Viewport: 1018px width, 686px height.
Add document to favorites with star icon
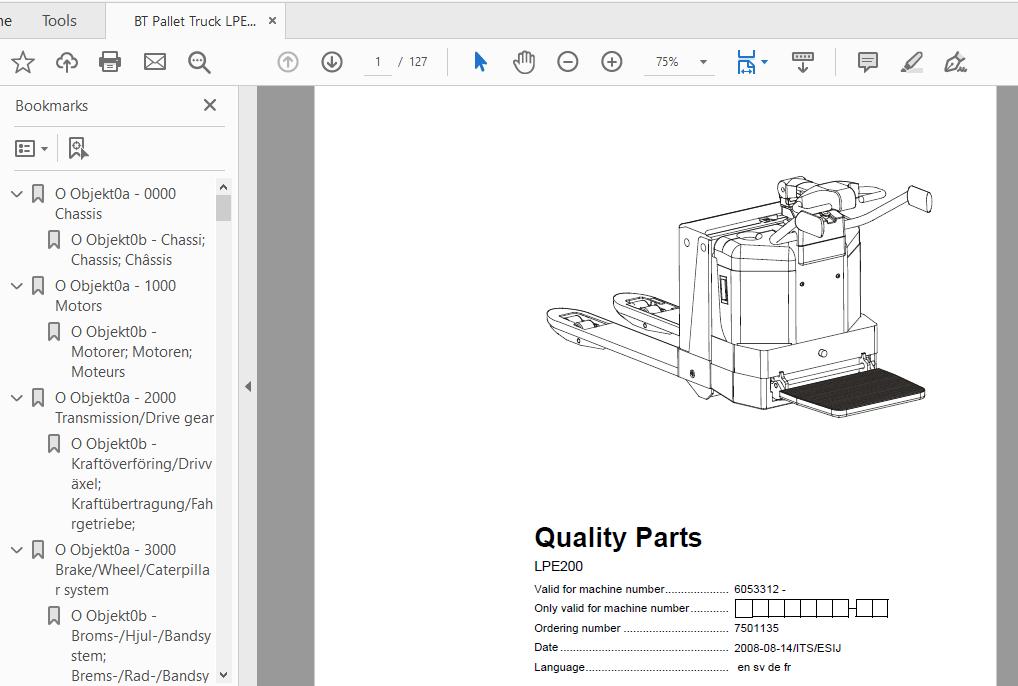[23, 62]
